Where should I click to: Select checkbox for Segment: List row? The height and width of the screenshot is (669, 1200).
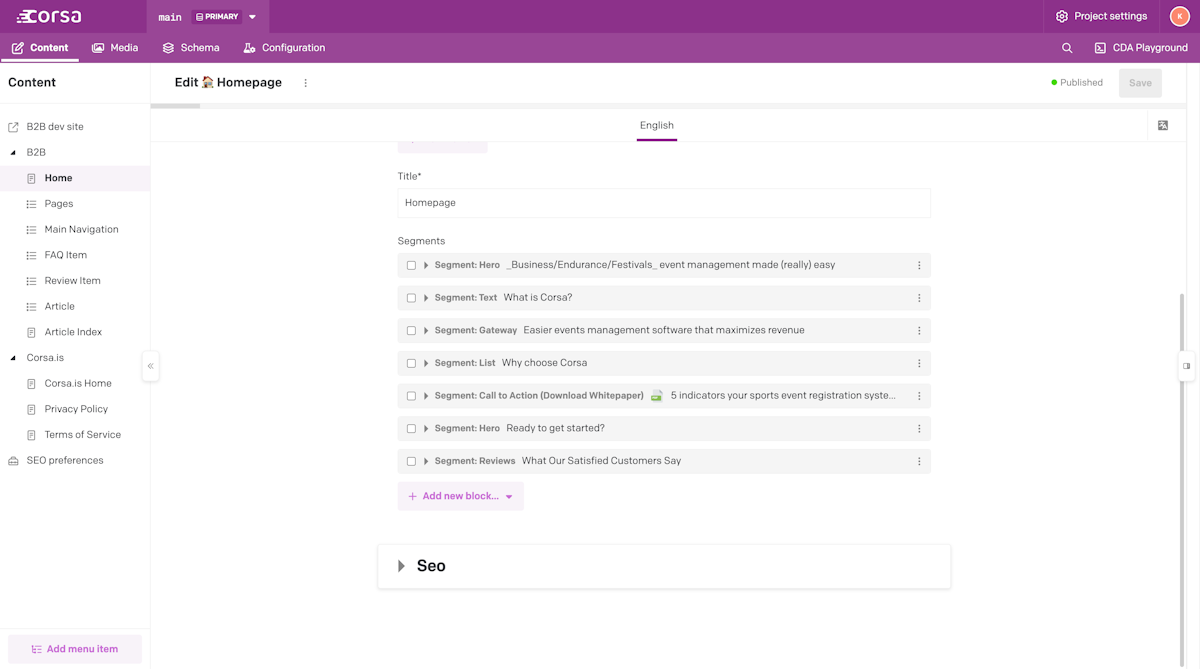point(411,363)
